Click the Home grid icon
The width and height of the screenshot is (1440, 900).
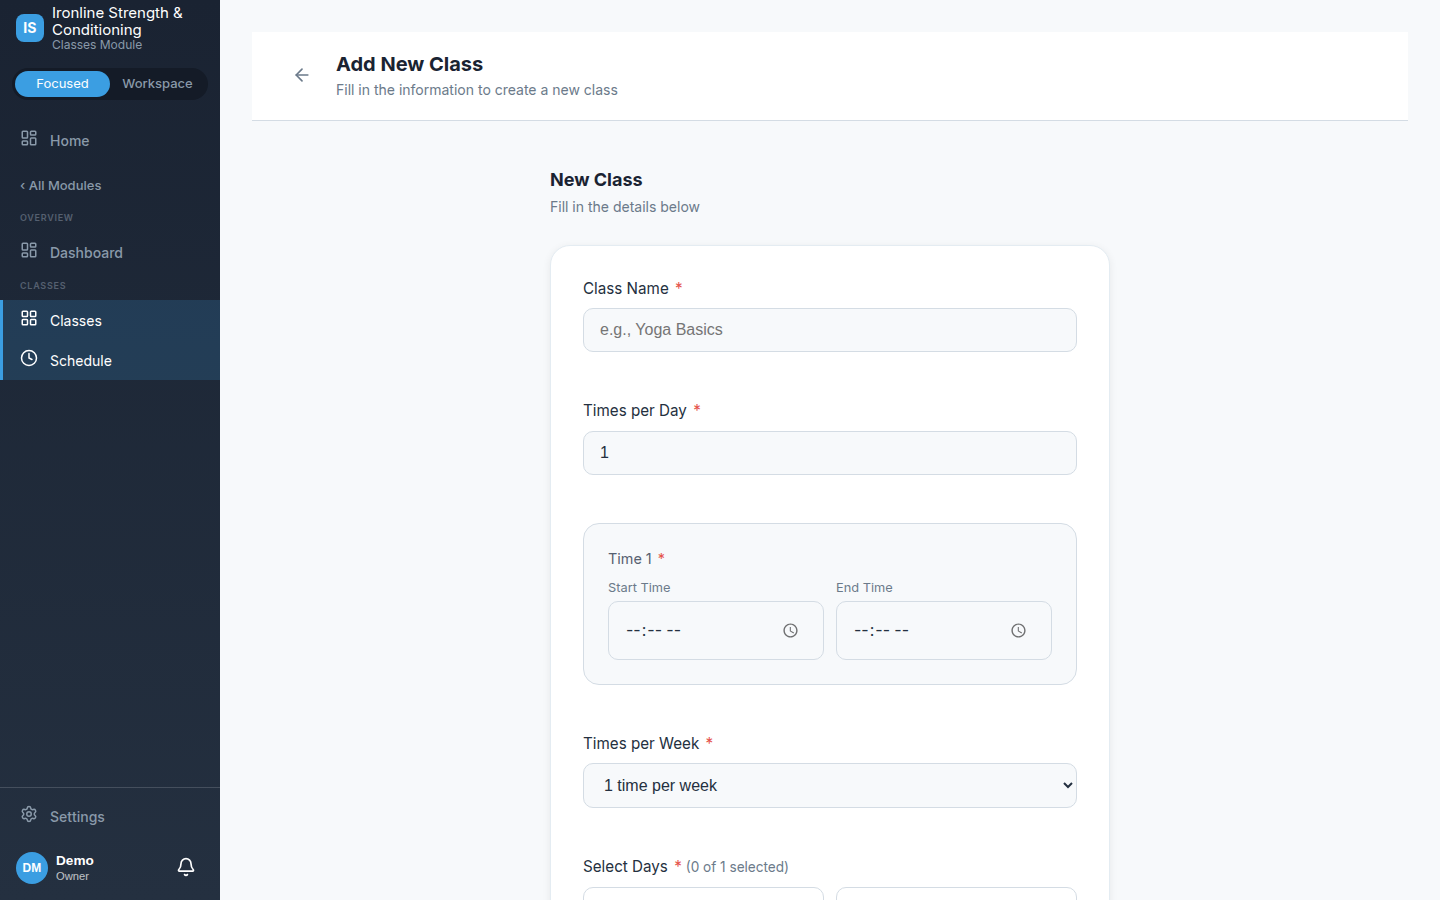click(29, 139)
